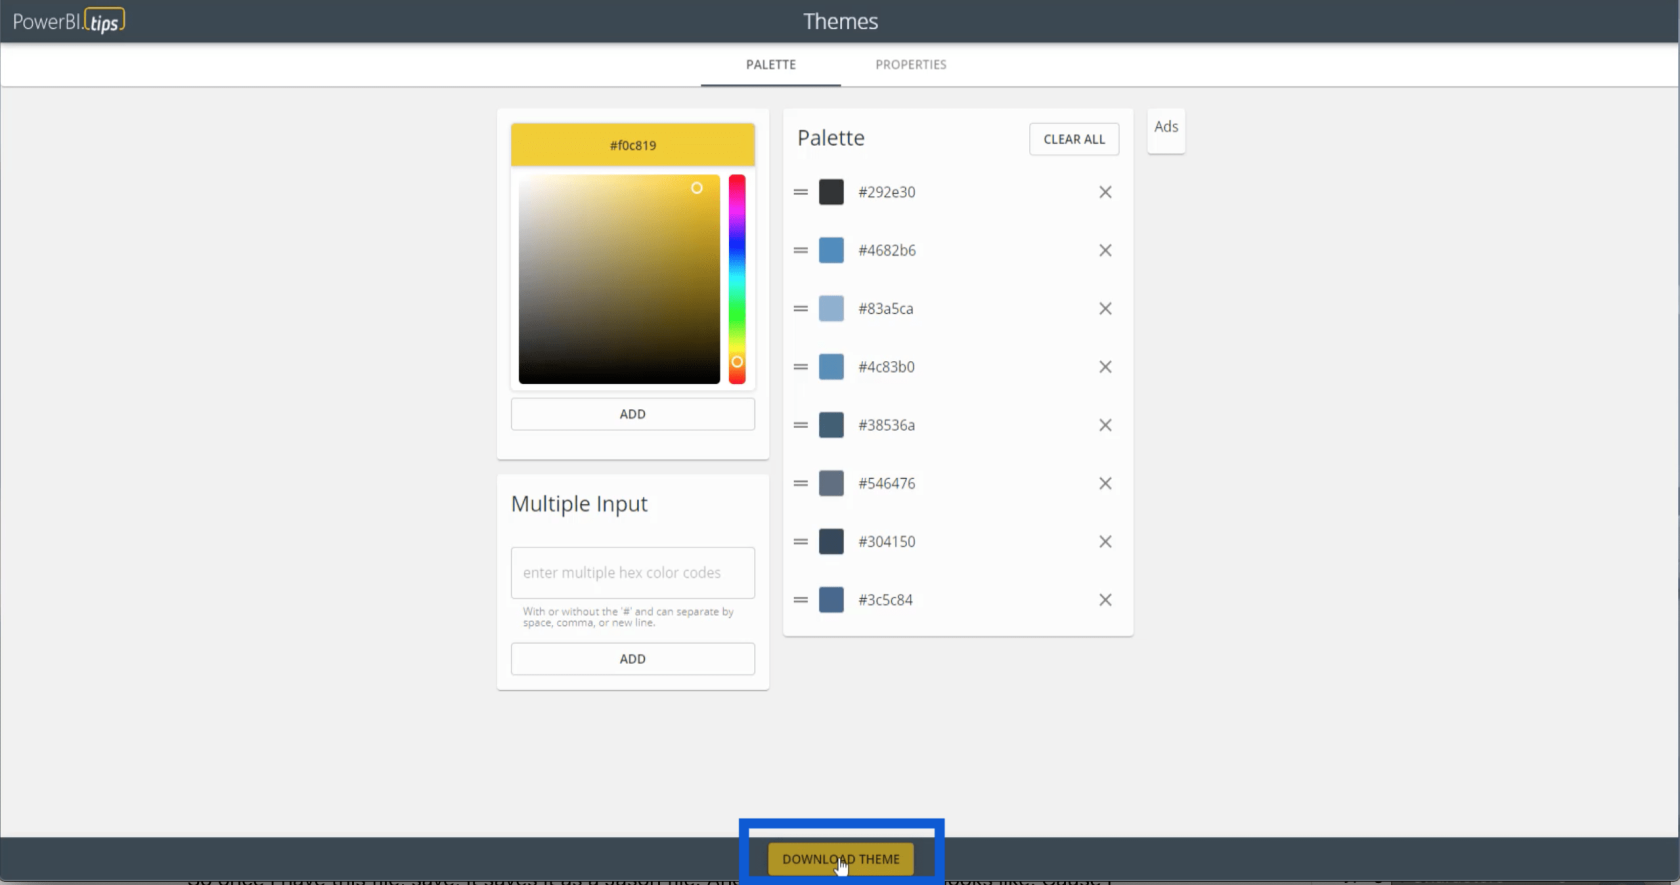Grab the drag handle for #304150

click(x=801, y=542)
